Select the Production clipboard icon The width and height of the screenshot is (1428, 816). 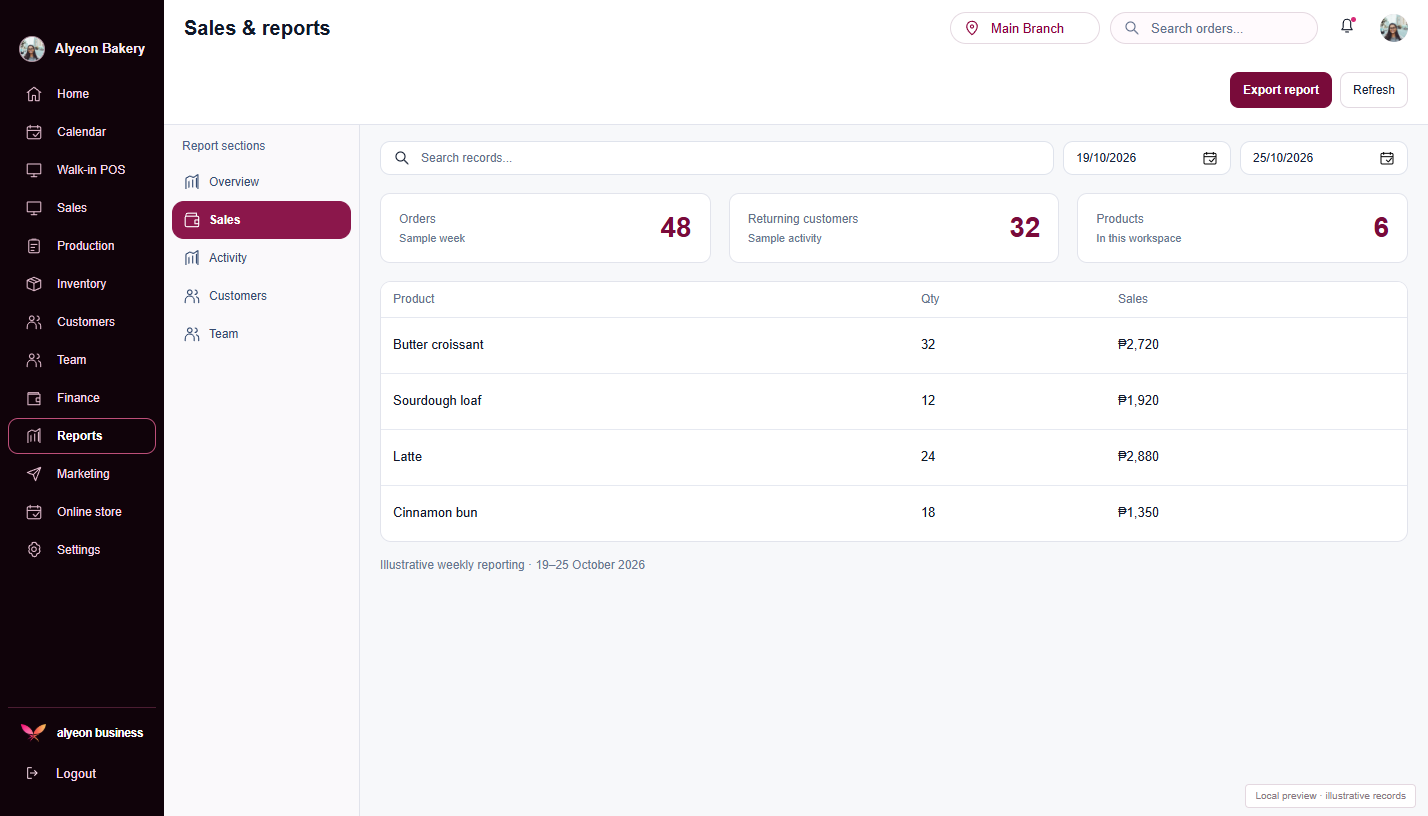point(34,246)
